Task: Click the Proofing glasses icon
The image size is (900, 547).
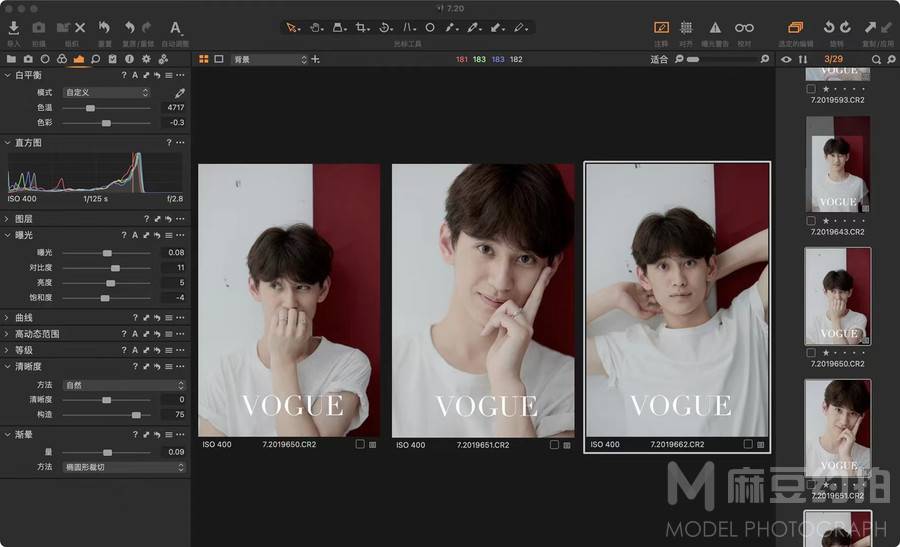Action: point(744,28)
